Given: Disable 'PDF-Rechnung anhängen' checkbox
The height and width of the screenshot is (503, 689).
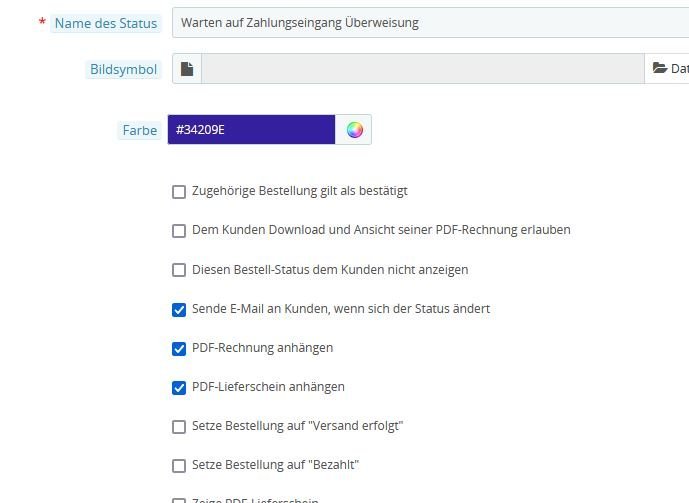Looking at the screenshot, I should pyautogui.click(x=179, y=349).
